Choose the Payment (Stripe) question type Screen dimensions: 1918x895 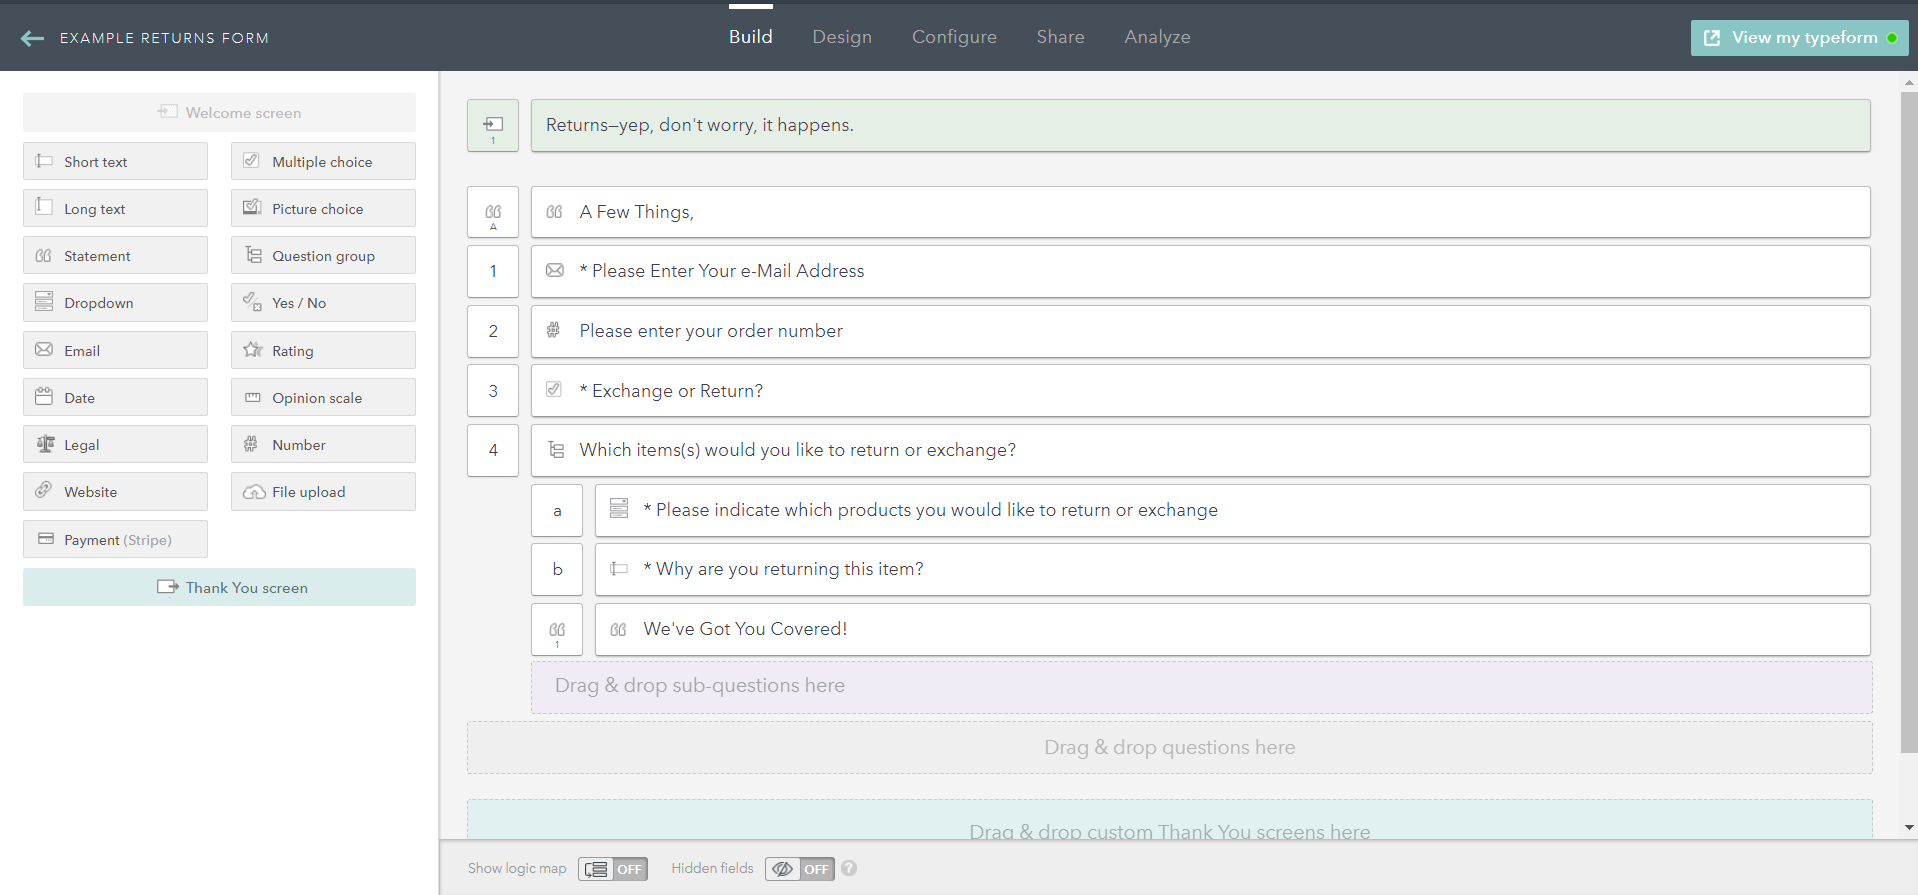[115, 540]
